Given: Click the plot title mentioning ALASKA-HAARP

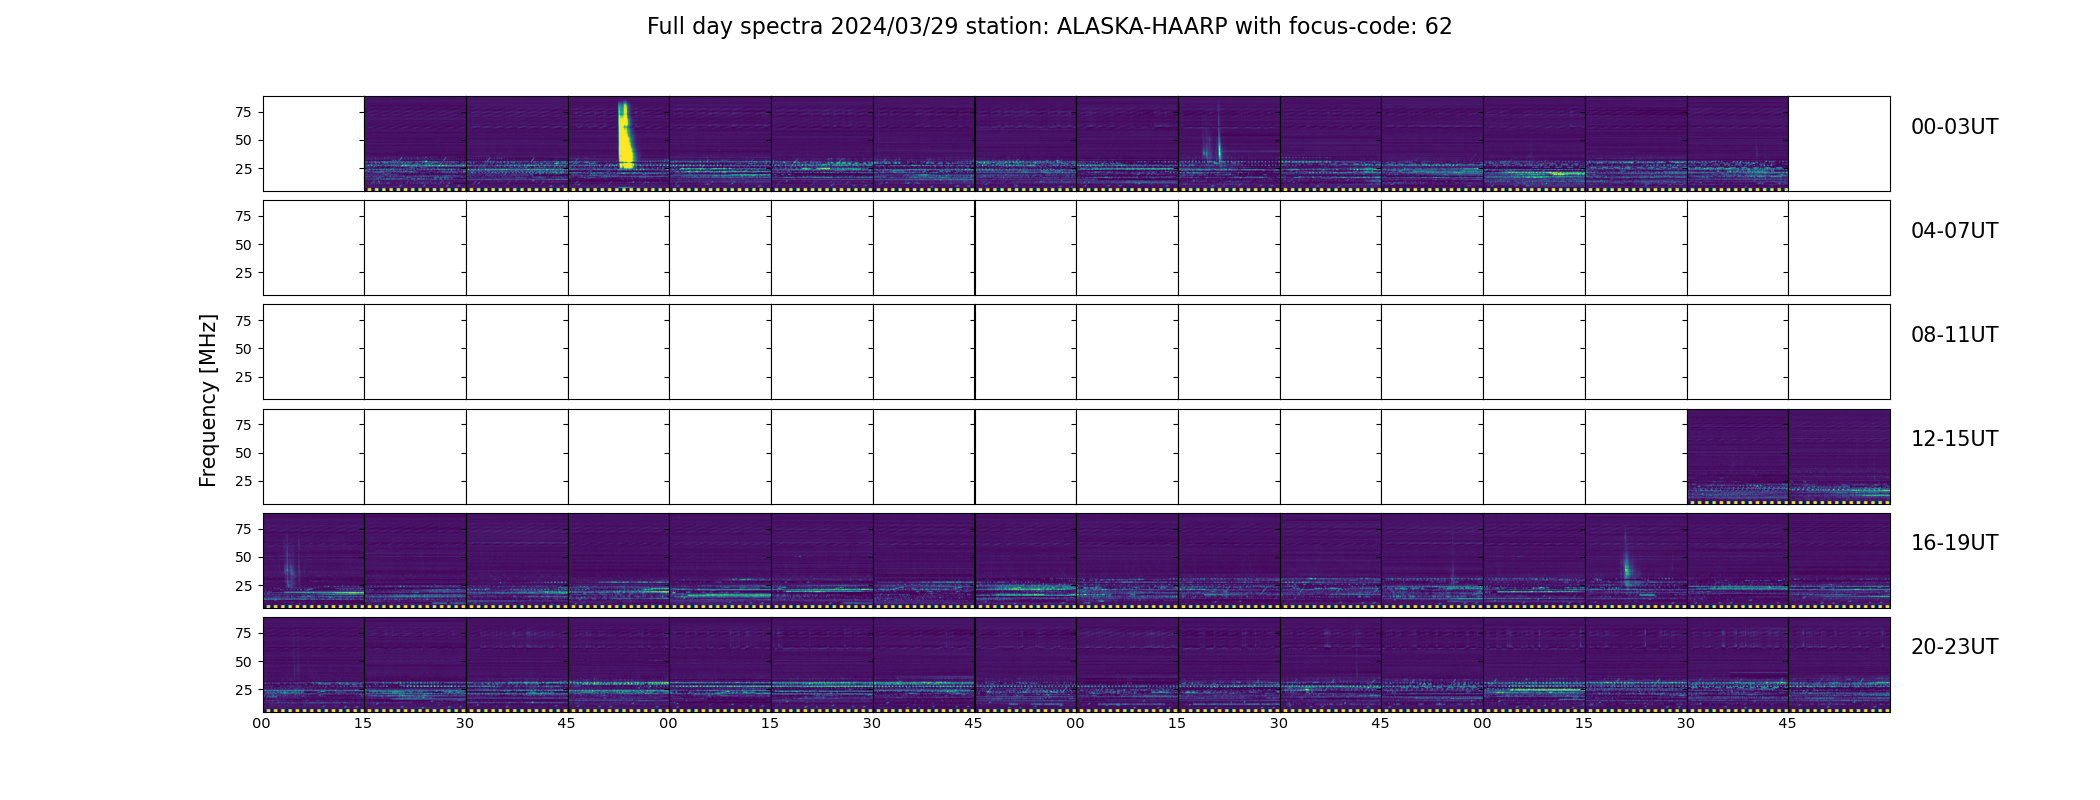Looking at the screenshot, I should [1049, 27].
